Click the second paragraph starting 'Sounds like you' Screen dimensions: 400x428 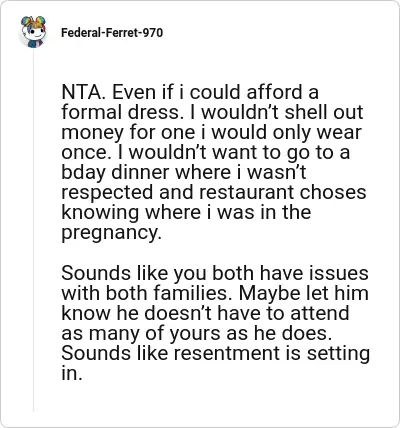(x=216, y=323)
